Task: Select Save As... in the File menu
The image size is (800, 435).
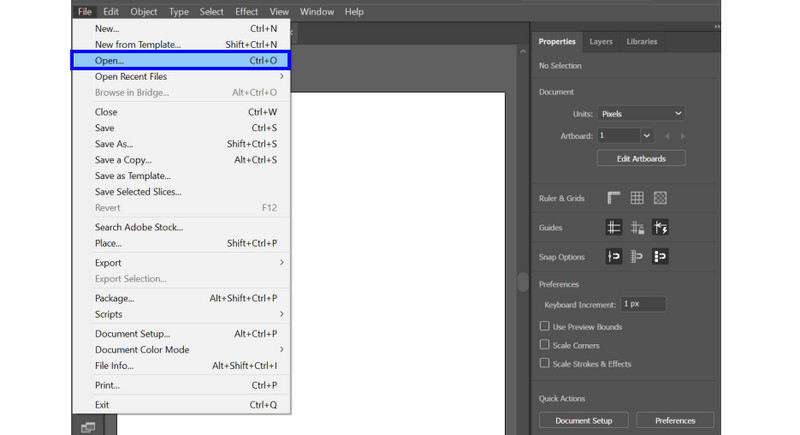Action: point(114,144)
